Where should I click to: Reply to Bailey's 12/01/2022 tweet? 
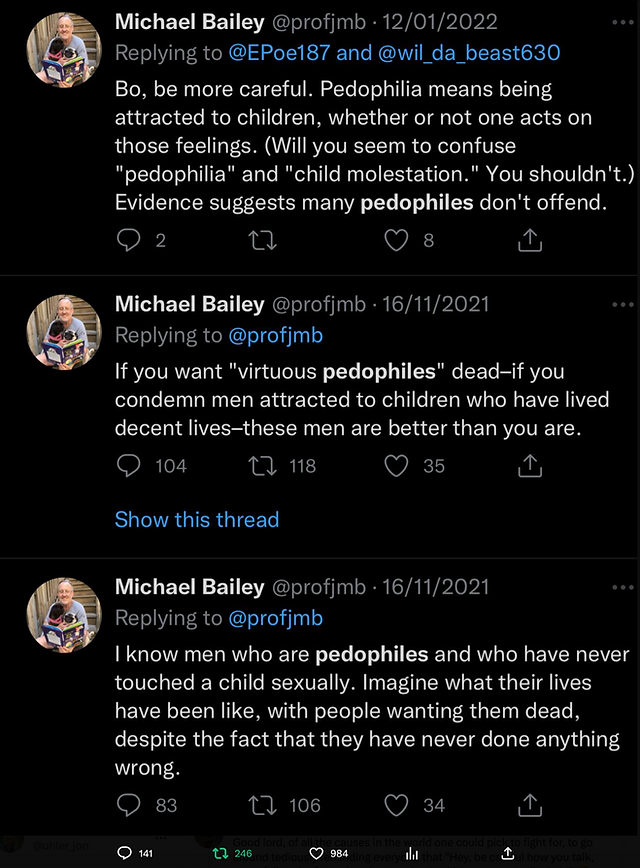pos(129,240)
